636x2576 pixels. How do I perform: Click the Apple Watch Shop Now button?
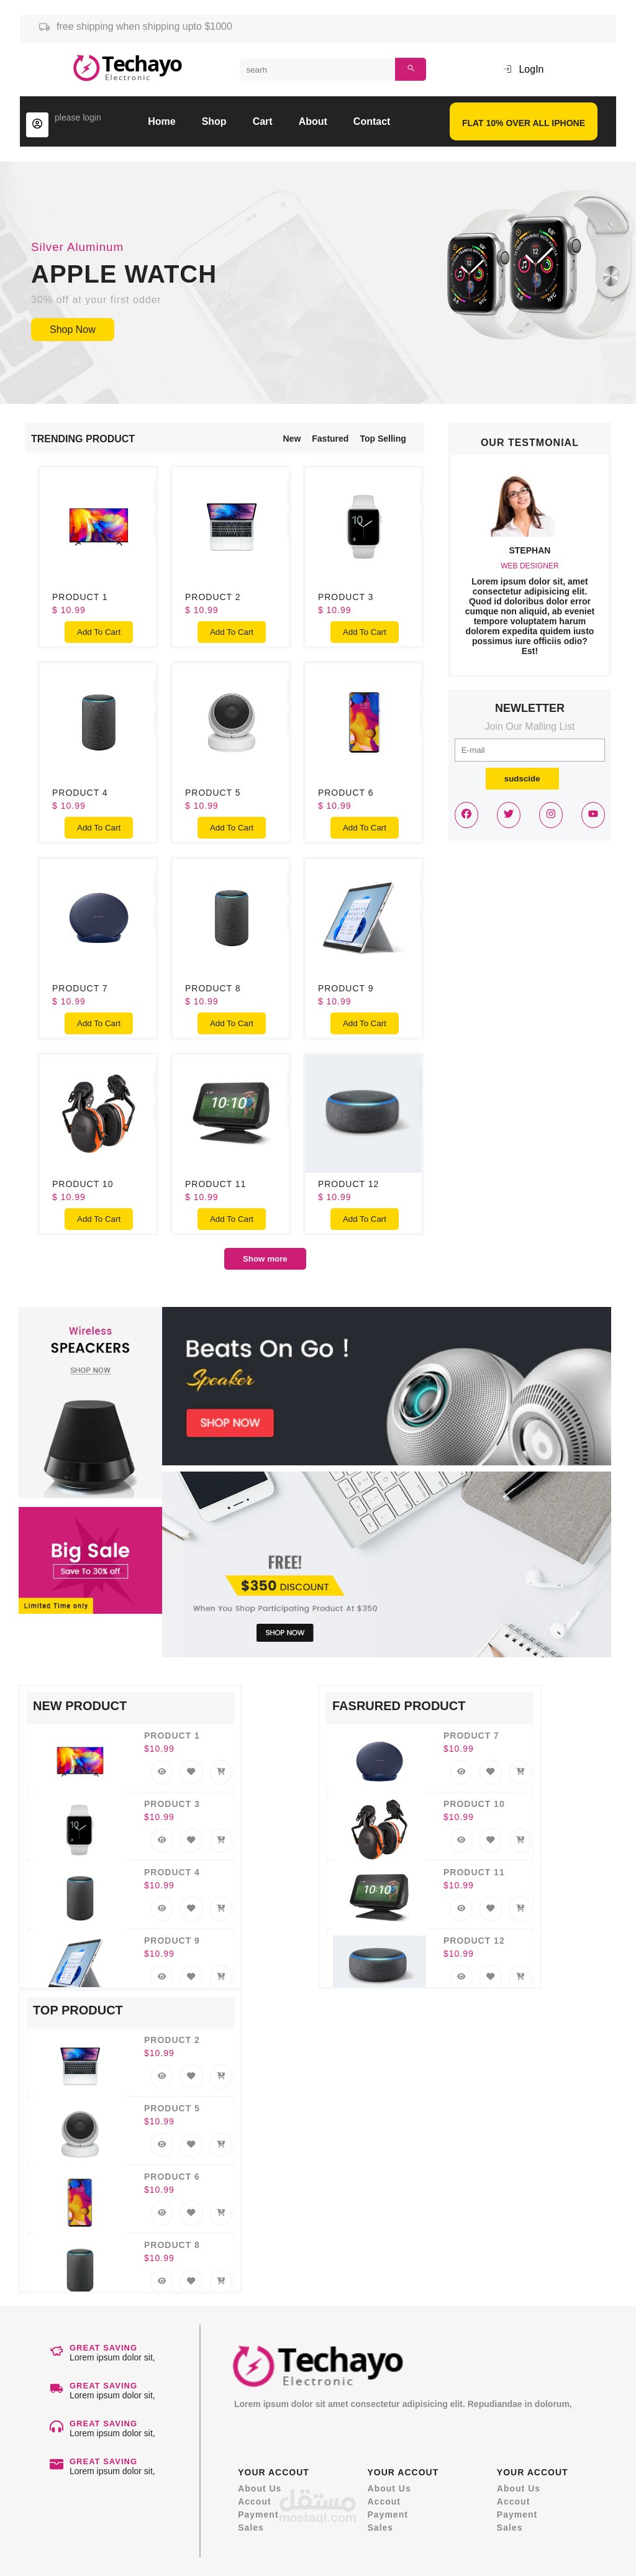[73, 329]
